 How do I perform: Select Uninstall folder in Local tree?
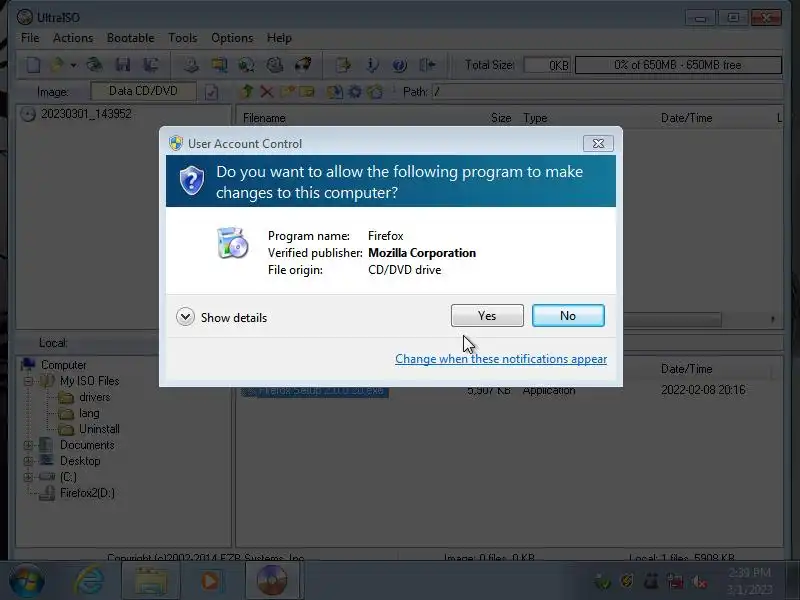click(99, 429)
